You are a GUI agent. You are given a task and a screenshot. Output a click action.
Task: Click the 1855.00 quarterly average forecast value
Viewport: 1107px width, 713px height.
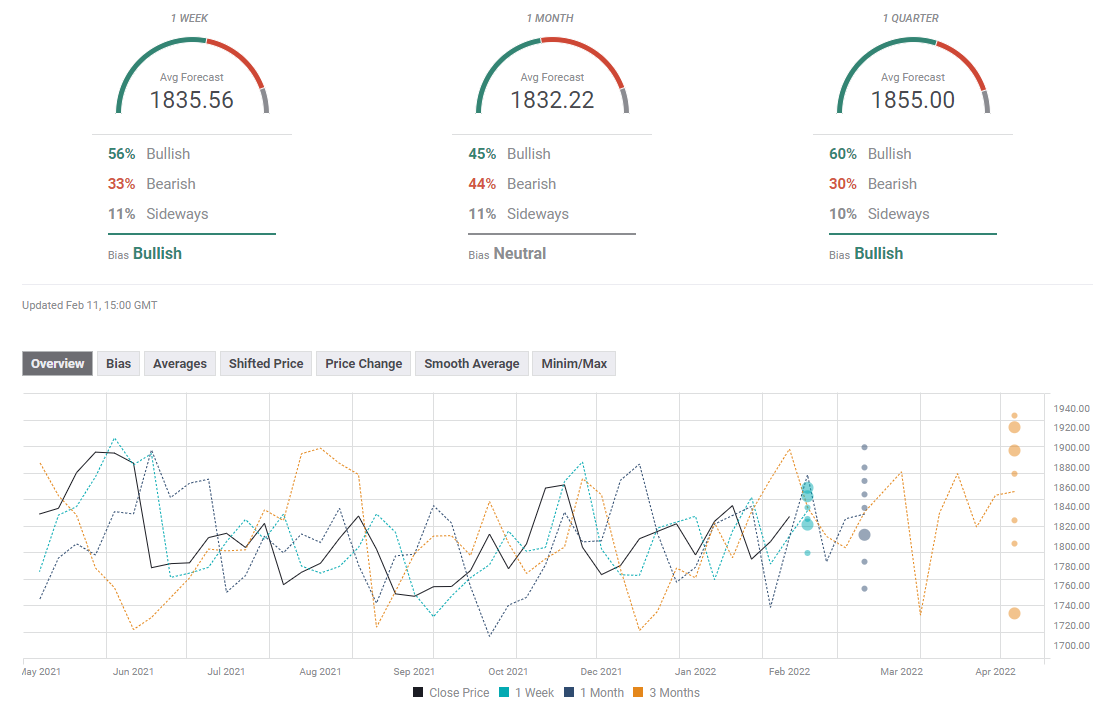click(x=912, y=100)
